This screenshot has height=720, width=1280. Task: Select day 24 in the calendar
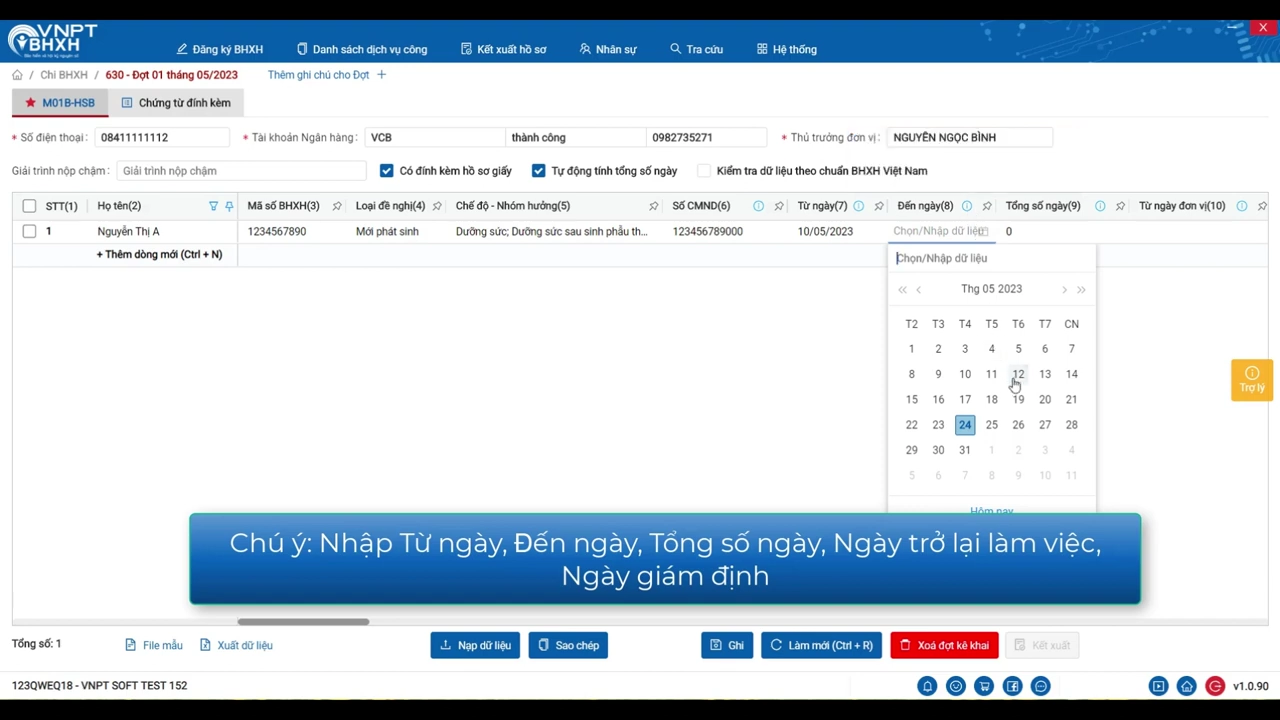pyautogui.click(x=965, y=425)
